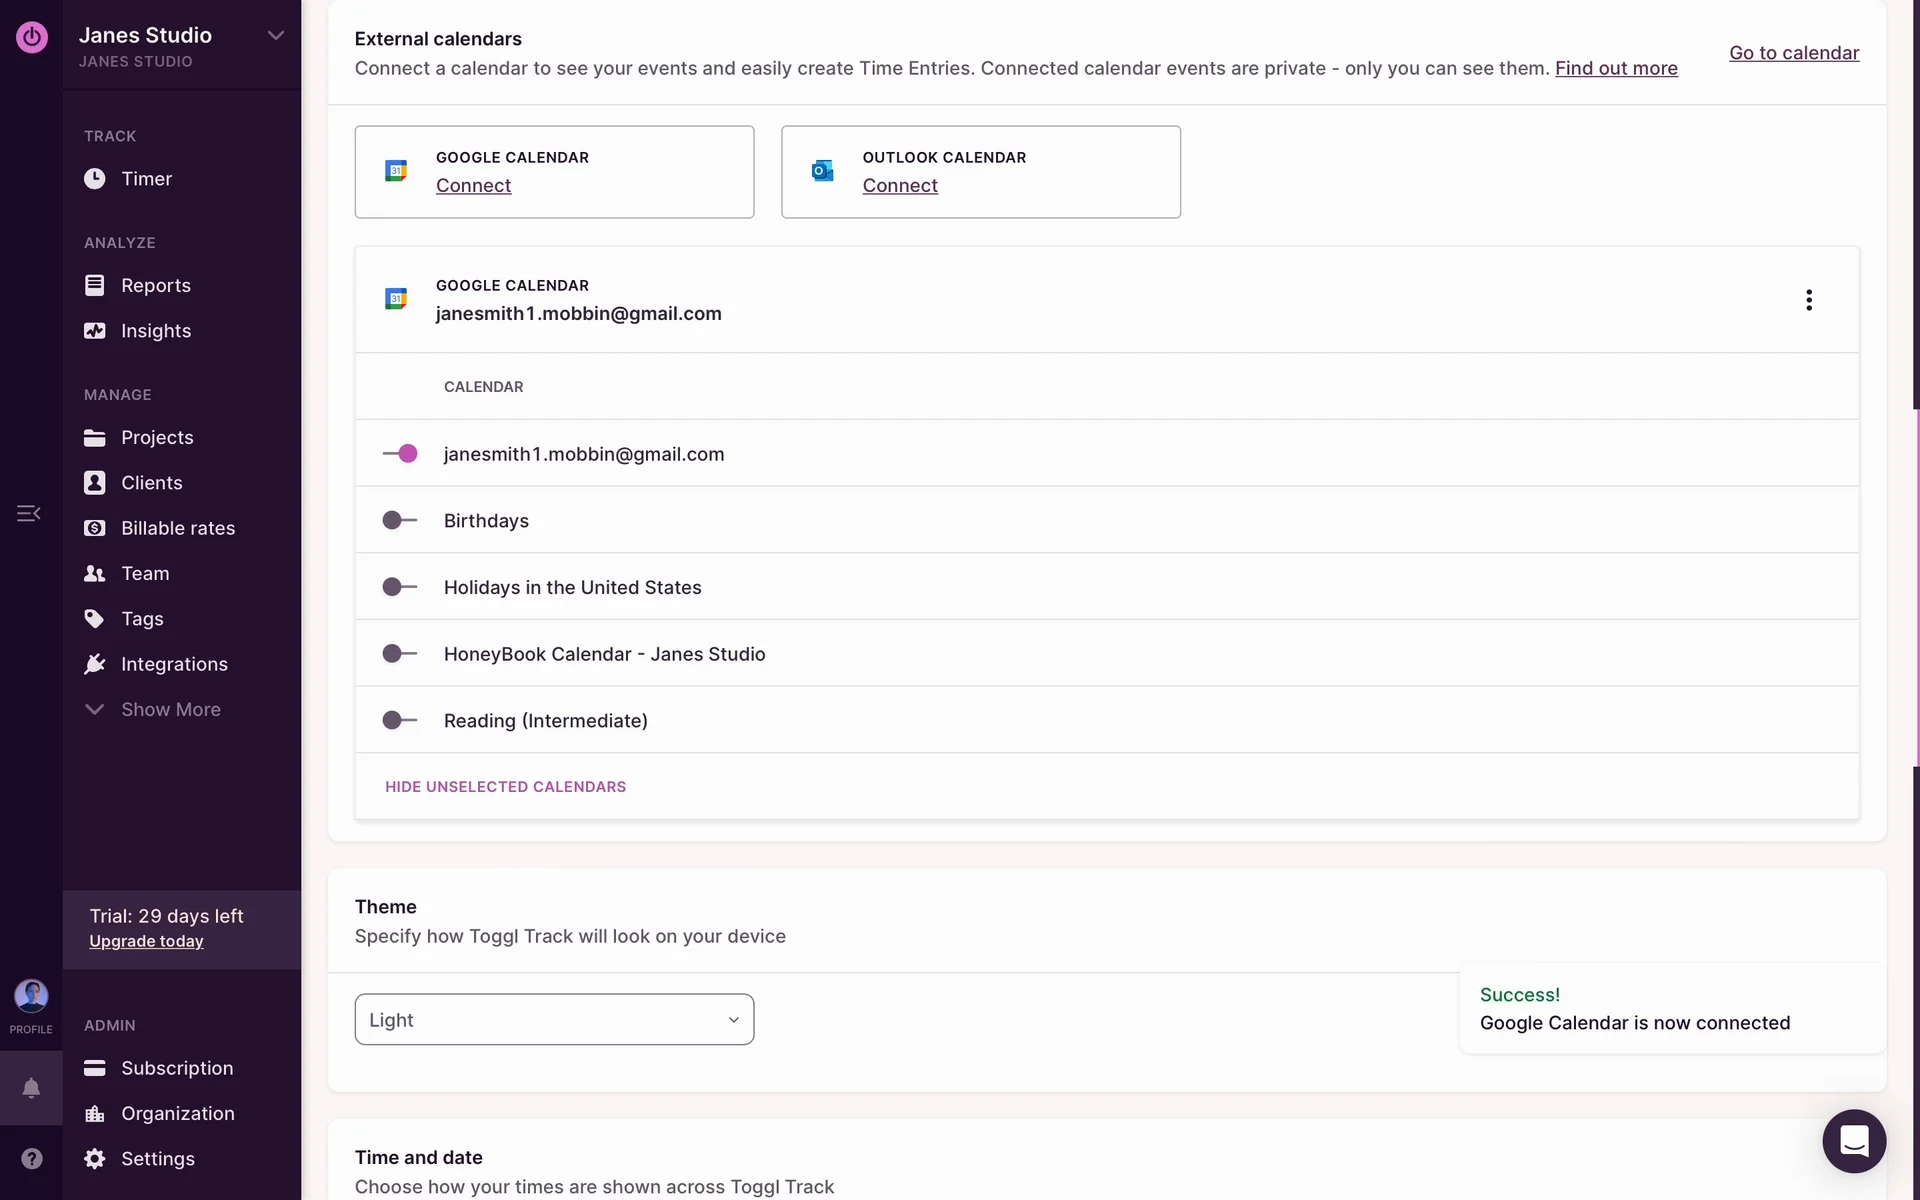Collapse sidebar using the menu arrow icon
This screenshot has width=1920, height=1200.
tap(28, 513)
